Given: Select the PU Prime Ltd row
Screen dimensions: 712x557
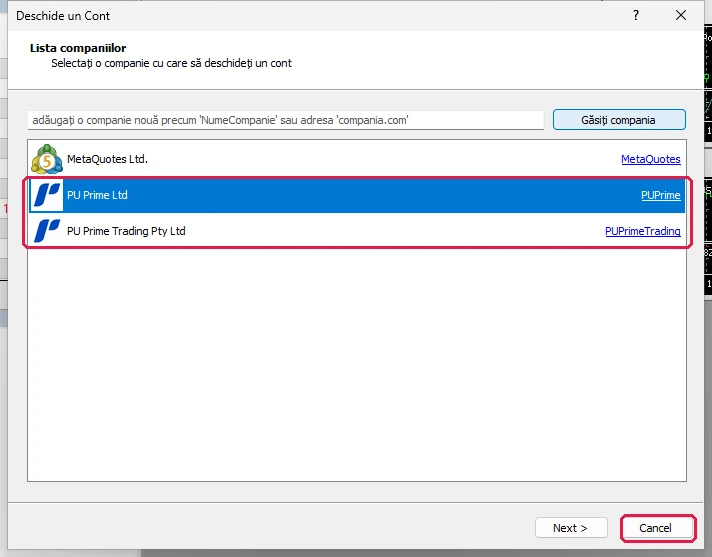Looking at the screenshot, I should [357, 195].
